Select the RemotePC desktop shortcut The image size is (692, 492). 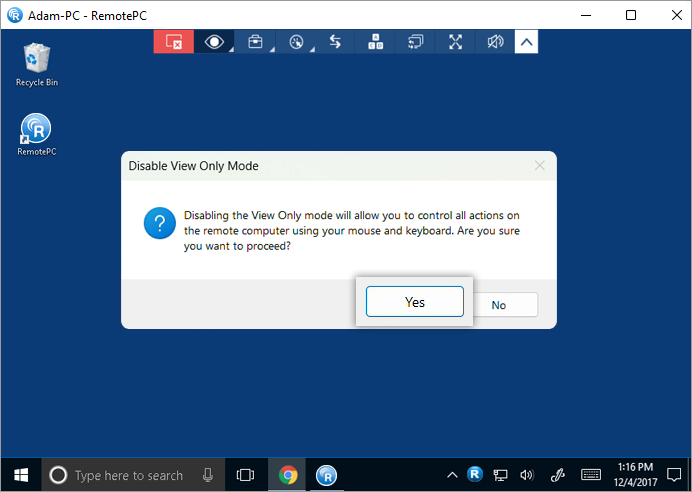(x=37, y=135)
